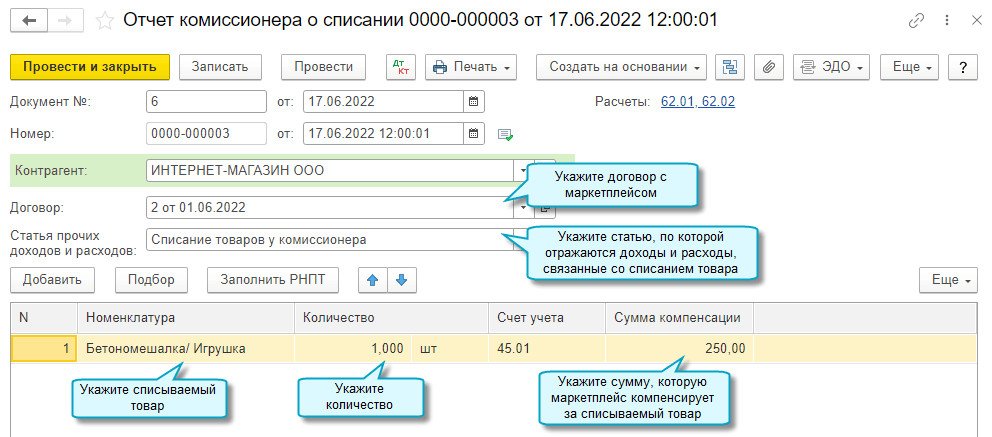Move row down with blue arrow

pyautogui.click(x=401, y=280)
